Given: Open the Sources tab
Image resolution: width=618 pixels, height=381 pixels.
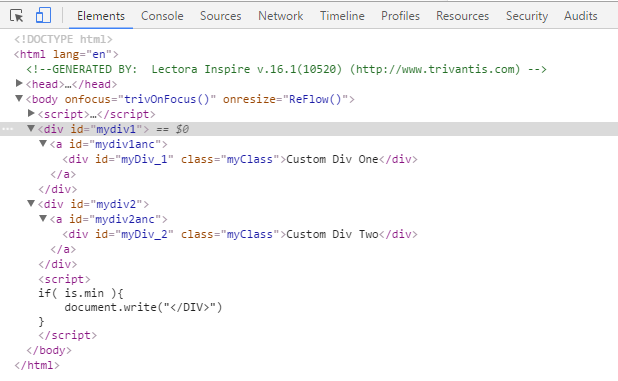Looking at the screenshot, I should tap(220, 16).
